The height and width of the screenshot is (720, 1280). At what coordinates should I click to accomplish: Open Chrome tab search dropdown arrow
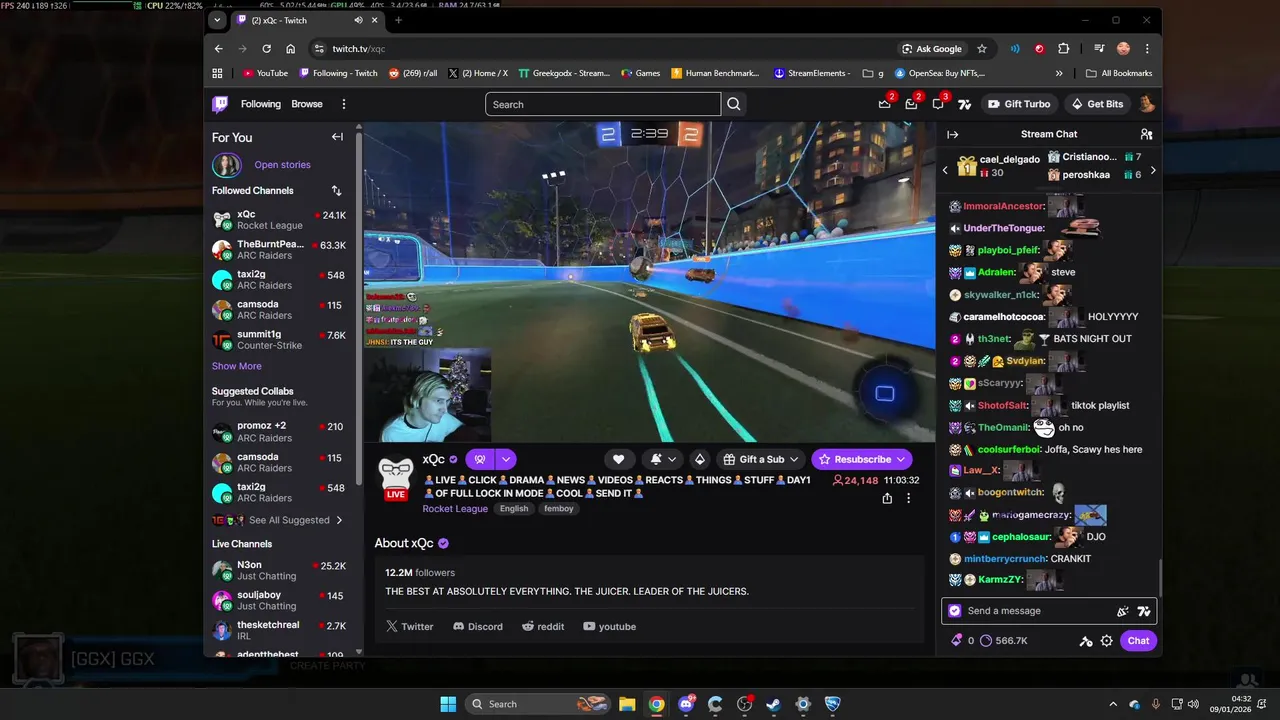[218, 20]
